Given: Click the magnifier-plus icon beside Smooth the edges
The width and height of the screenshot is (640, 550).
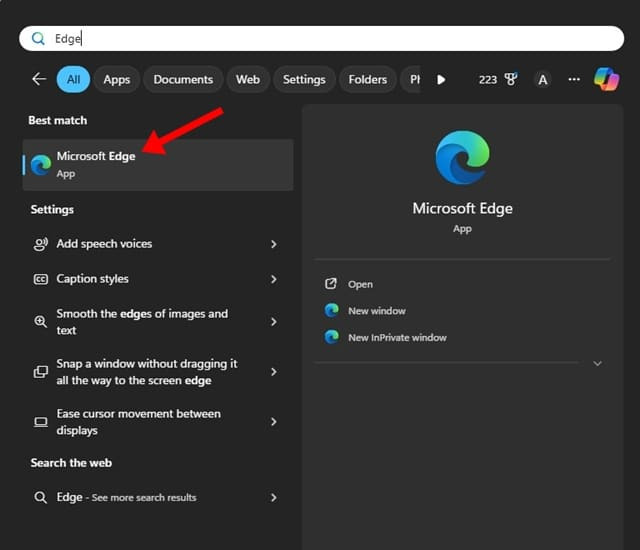Looking at the screenshot, I should coord(40,322).
